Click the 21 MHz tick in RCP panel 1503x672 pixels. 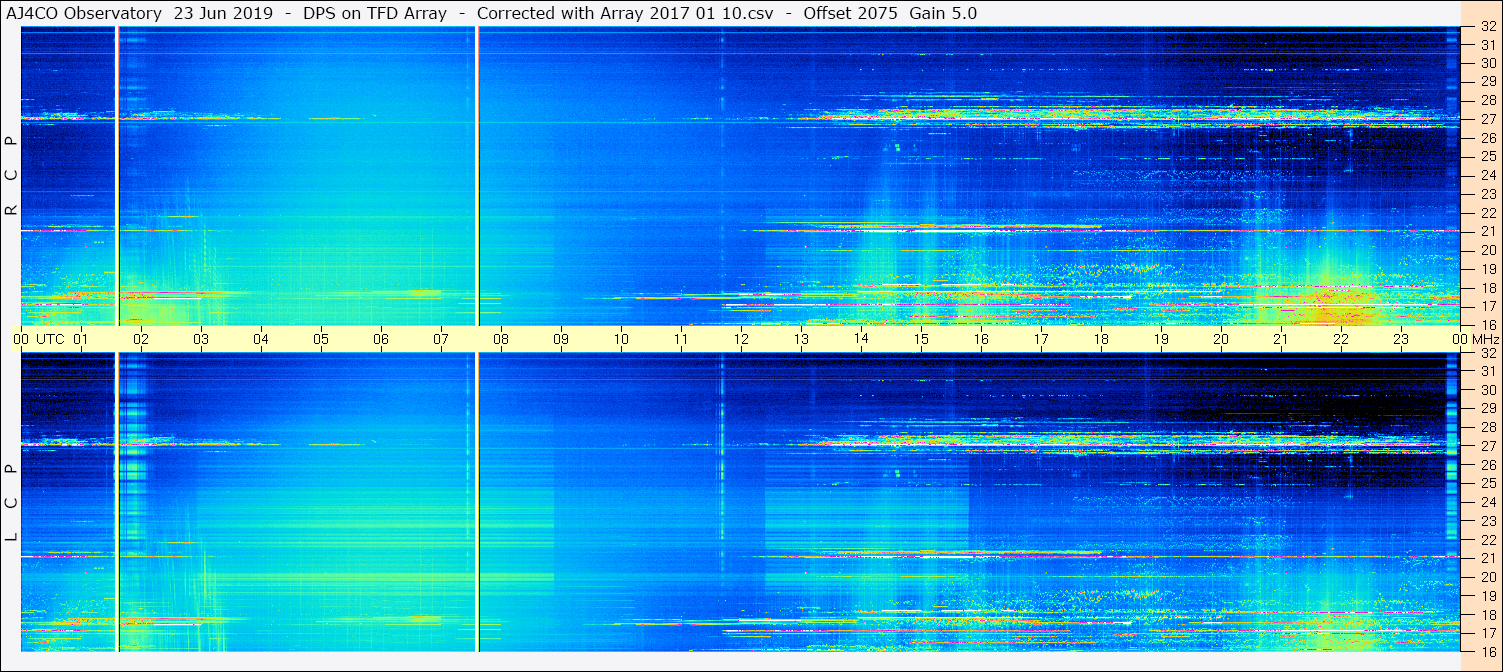click(1487, 231)
